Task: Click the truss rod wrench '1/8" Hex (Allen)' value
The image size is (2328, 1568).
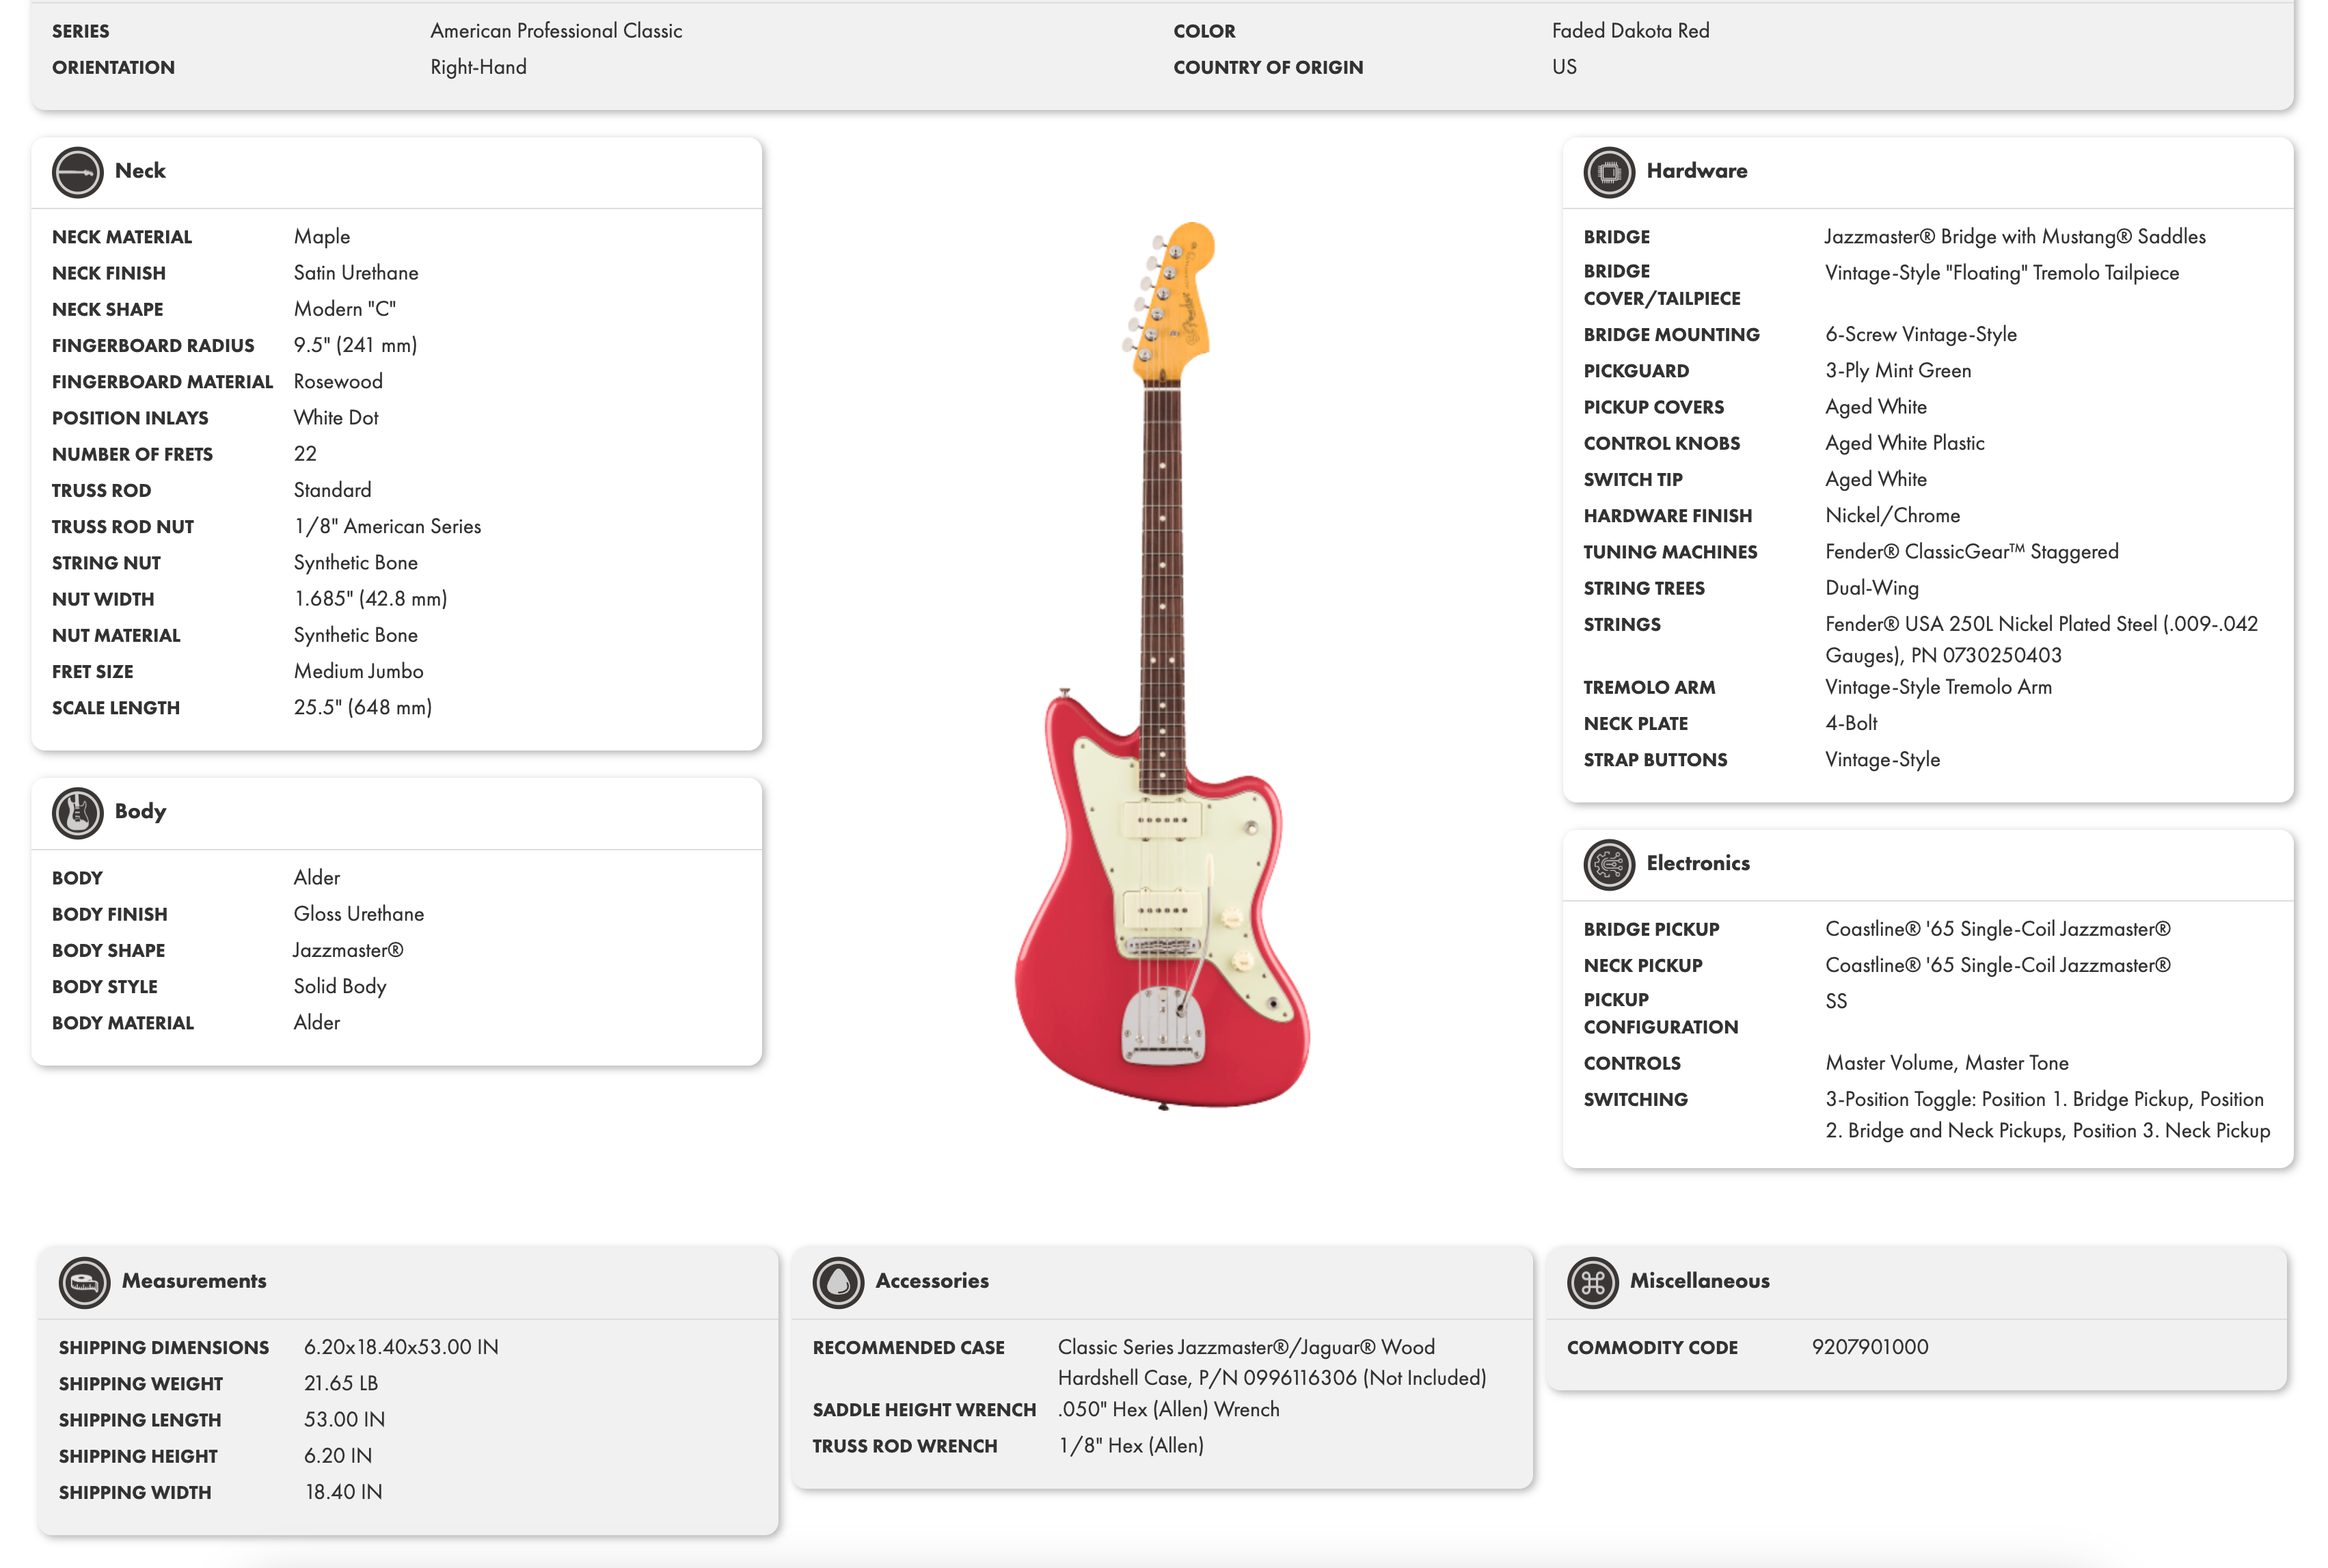Action: tap(1131, 1446)
